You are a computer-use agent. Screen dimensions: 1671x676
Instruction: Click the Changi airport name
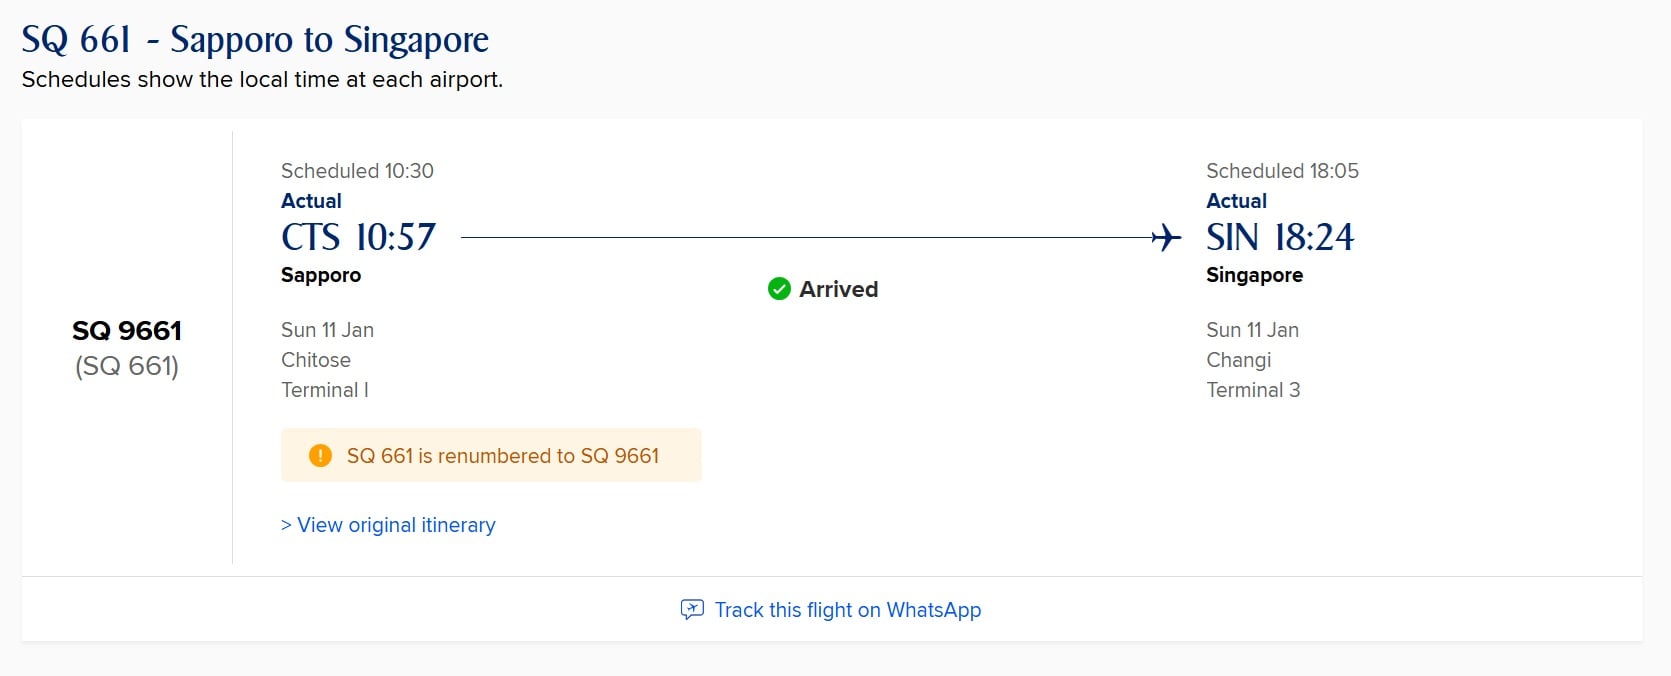click(x=1238, y=360)
